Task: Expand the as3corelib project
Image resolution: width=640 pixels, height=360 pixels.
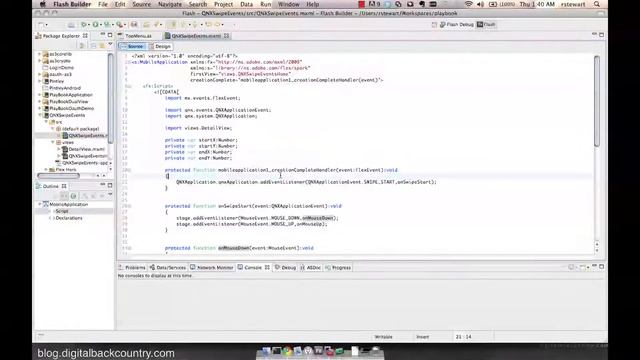Action: coord(40,54)
